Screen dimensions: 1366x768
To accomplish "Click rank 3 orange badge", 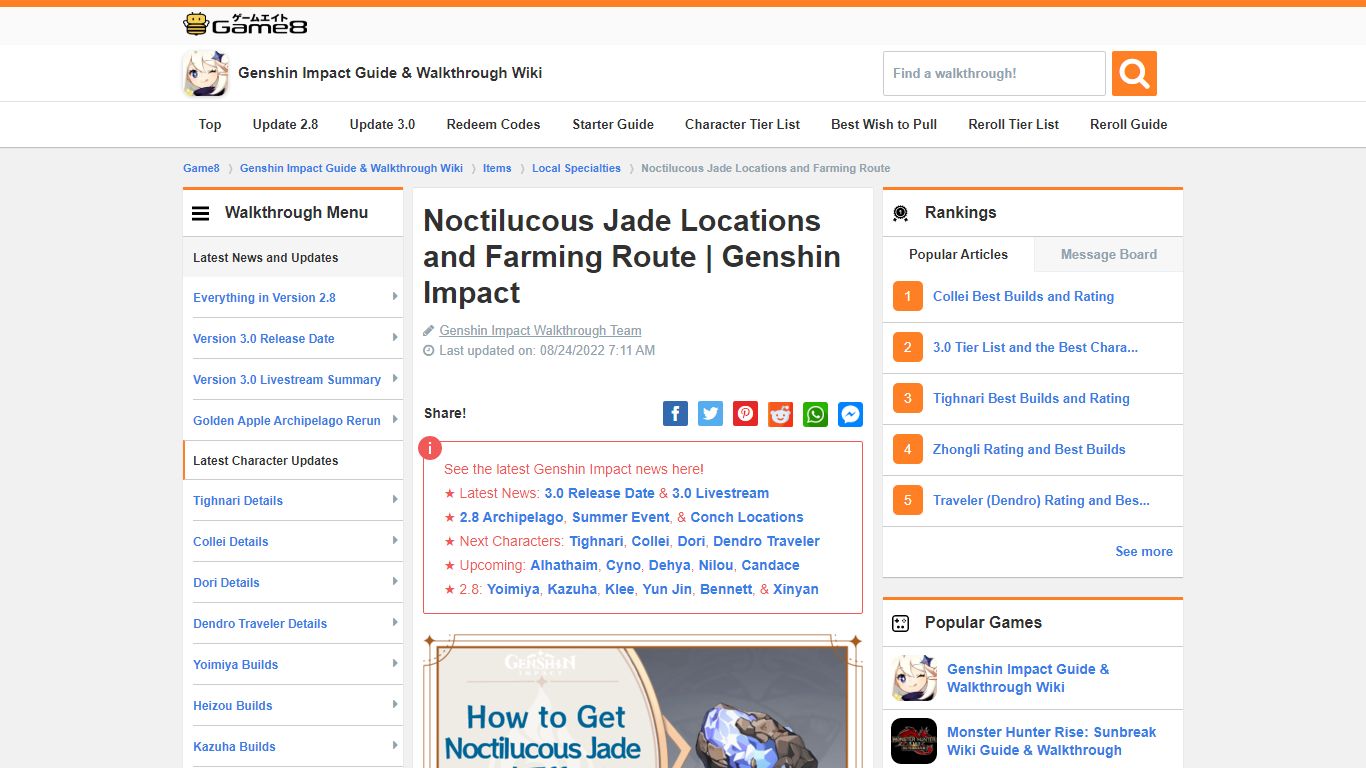I will pos(908,398).
